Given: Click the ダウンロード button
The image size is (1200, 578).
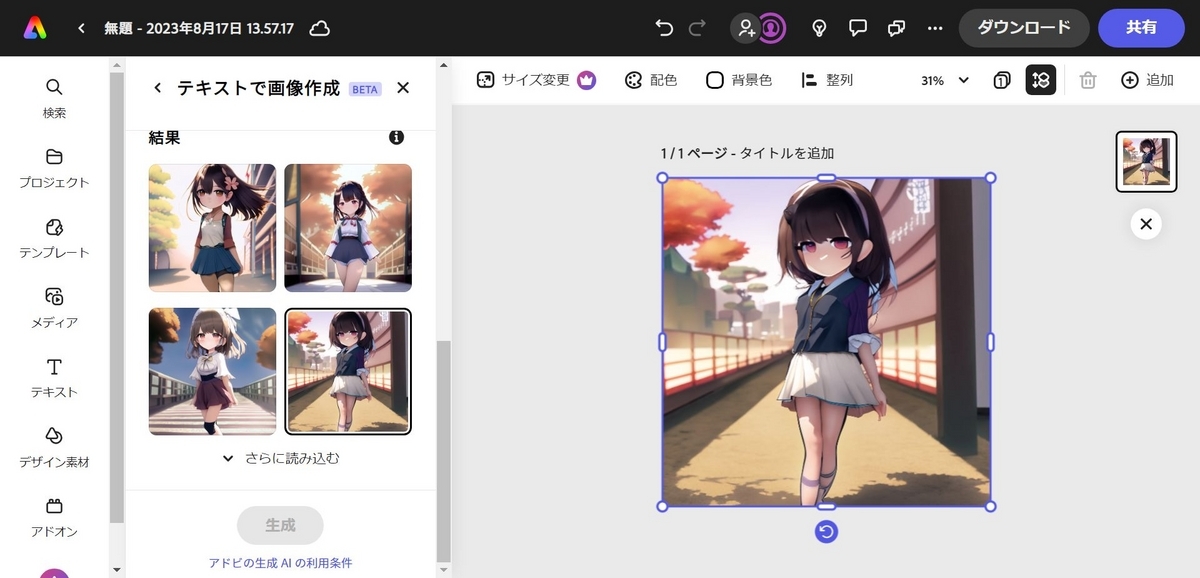Looking at the screenshot, I should tap(1024, 28).
